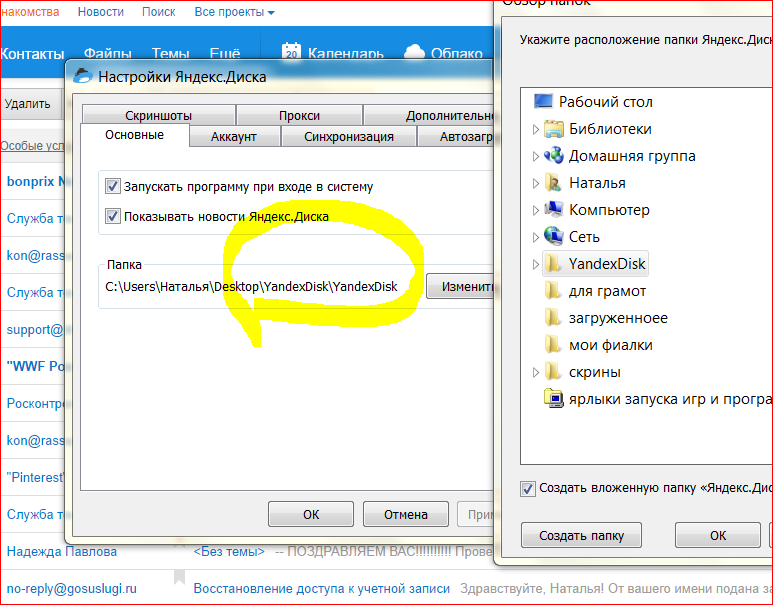Open Восстановление доступа к учетной записи message
This screenshot has width=773, height=605.
(x=321, y=588)
